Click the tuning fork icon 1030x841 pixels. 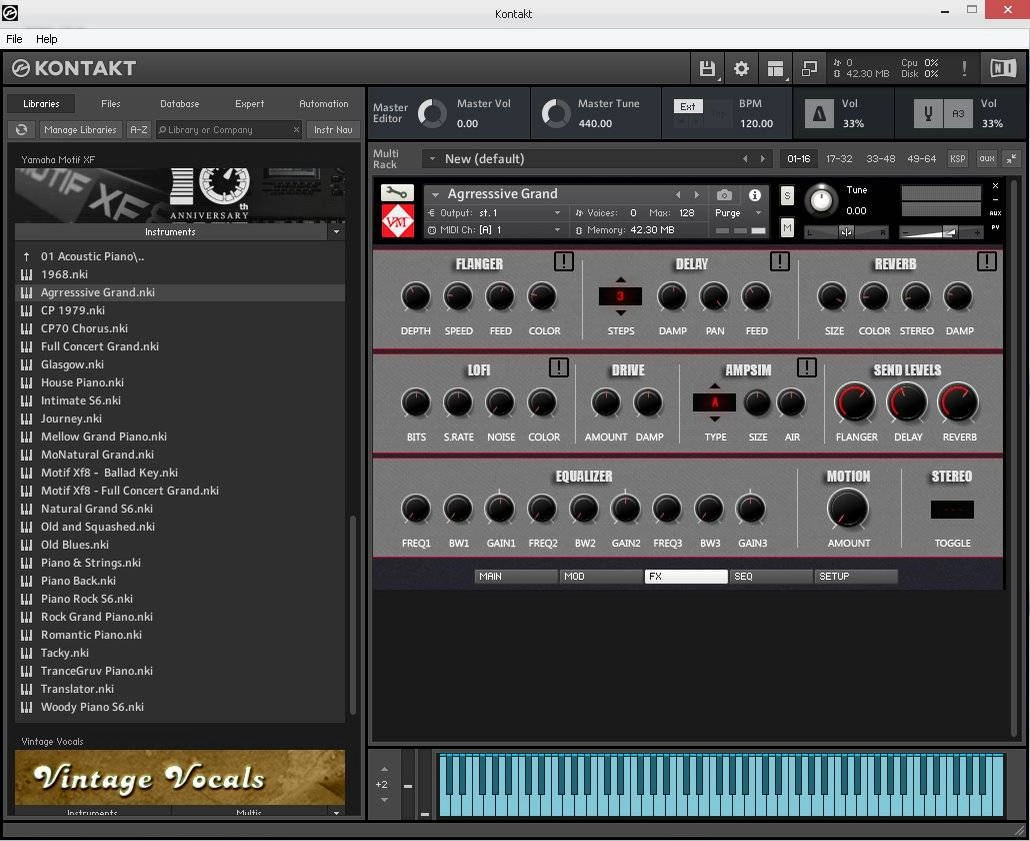pos(928,114)
